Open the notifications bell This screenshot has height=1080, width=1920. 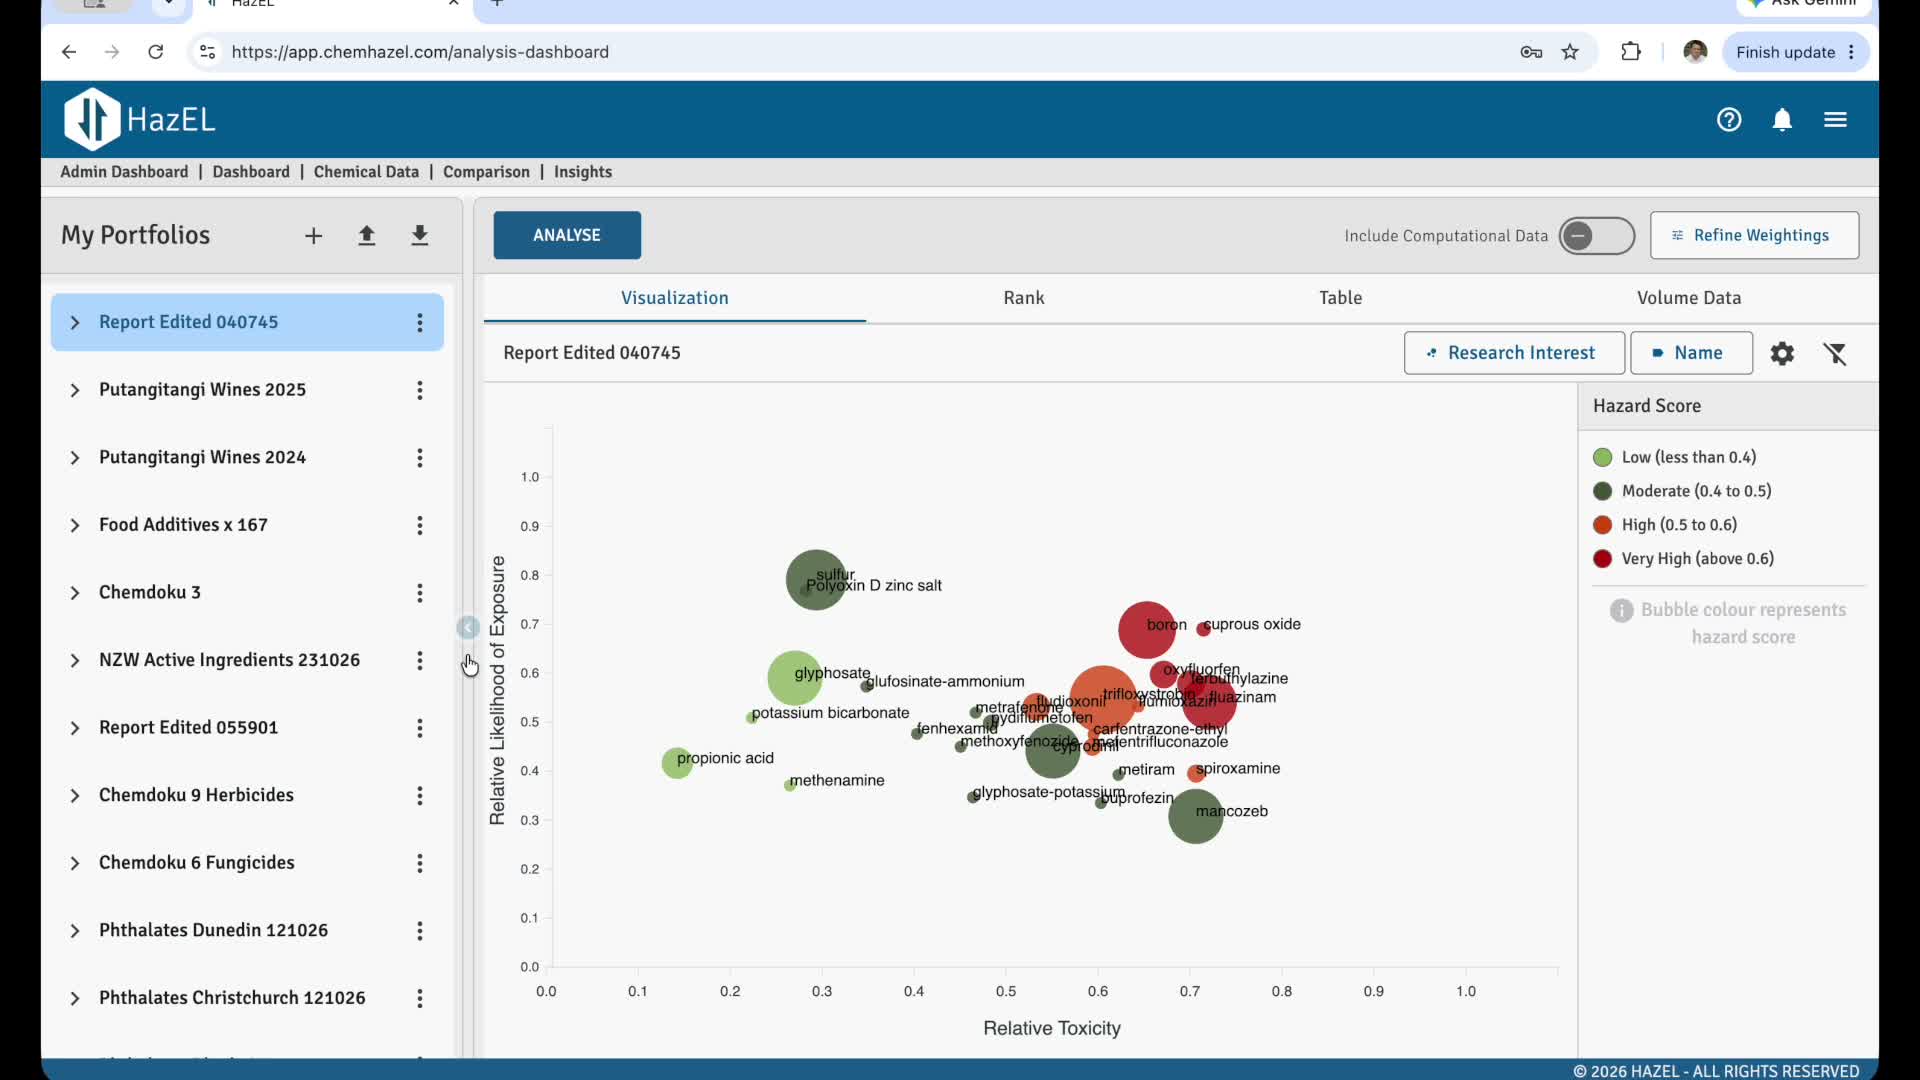click(1782, 120)
